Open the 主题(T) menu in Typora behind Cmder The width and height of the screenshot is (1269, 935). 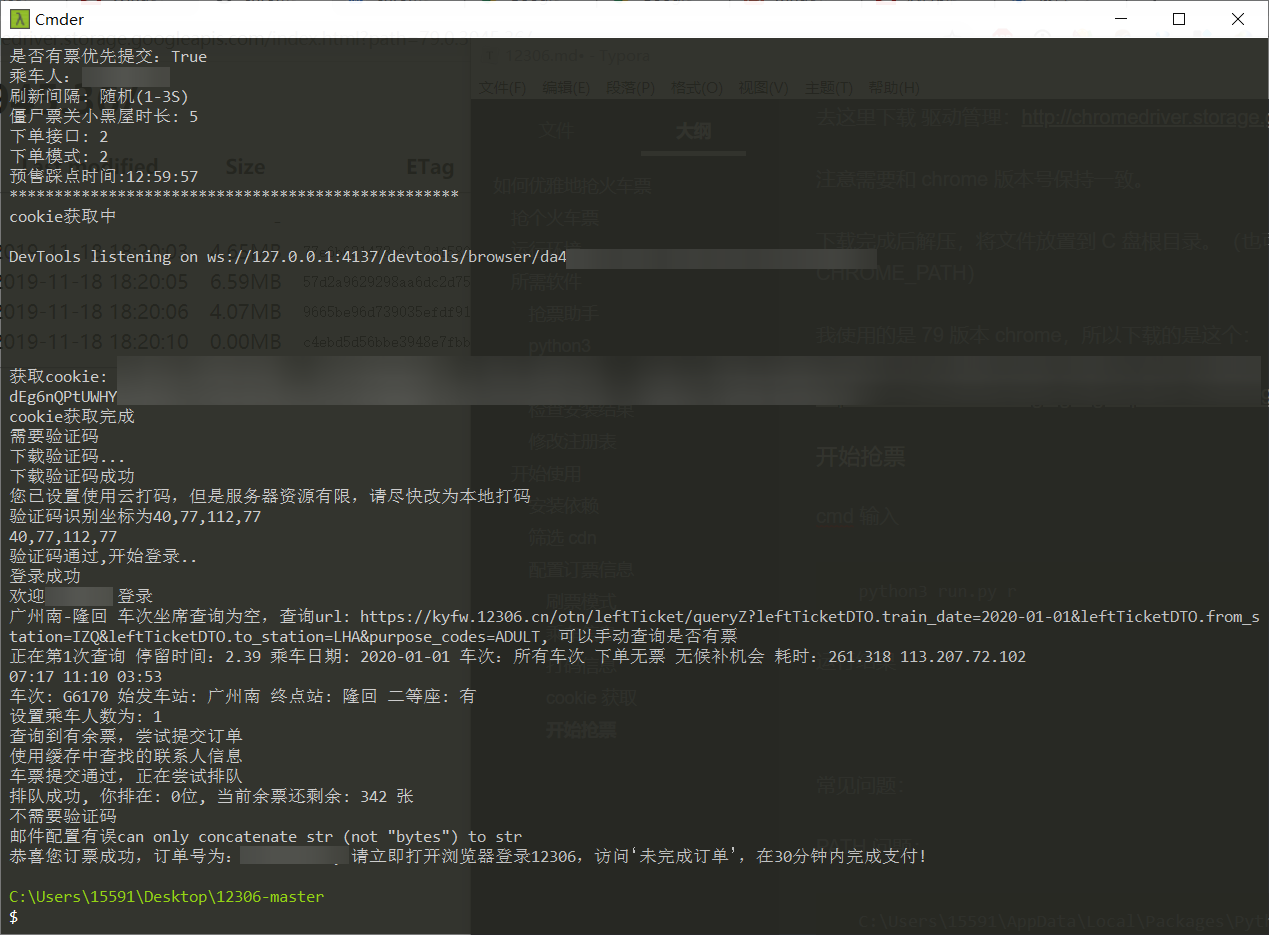(829, 88)
